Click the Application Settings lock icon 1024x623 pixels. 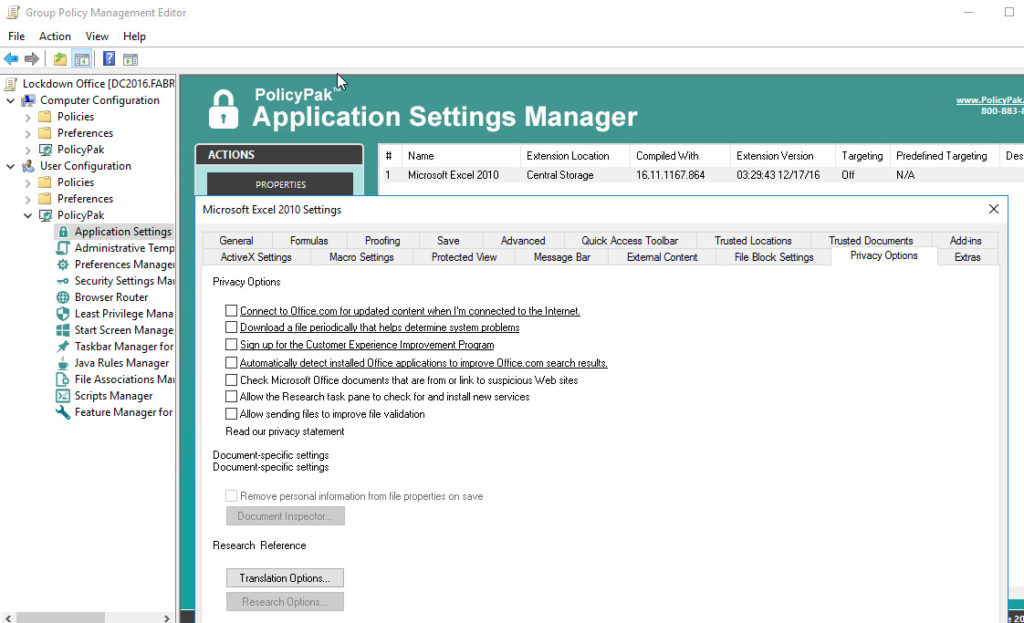point(63,232)
